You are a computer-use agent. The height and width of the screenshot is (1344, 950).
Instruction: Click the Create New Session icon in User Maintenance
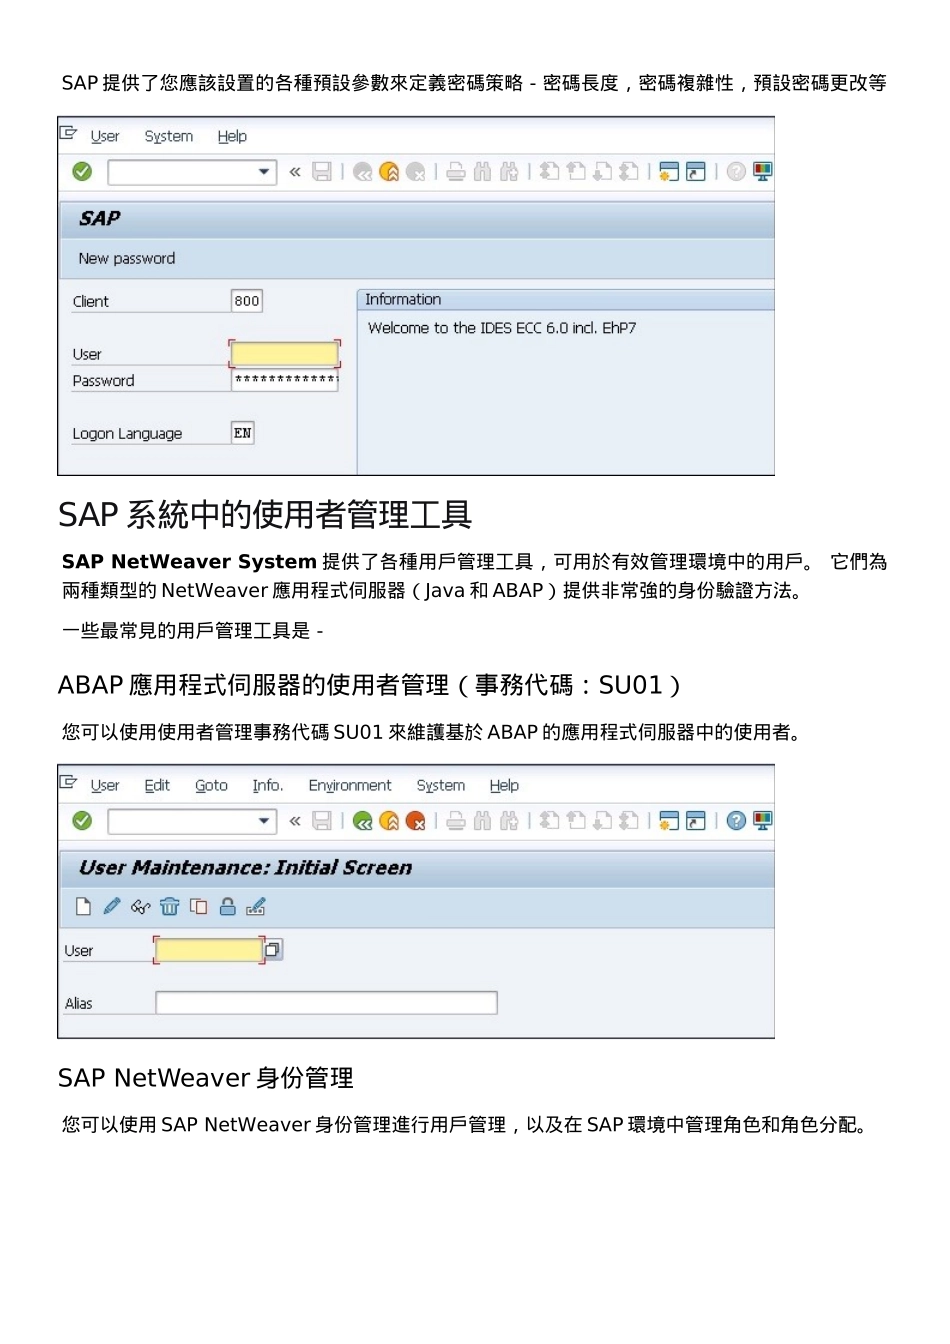click(x=669, y=821)
